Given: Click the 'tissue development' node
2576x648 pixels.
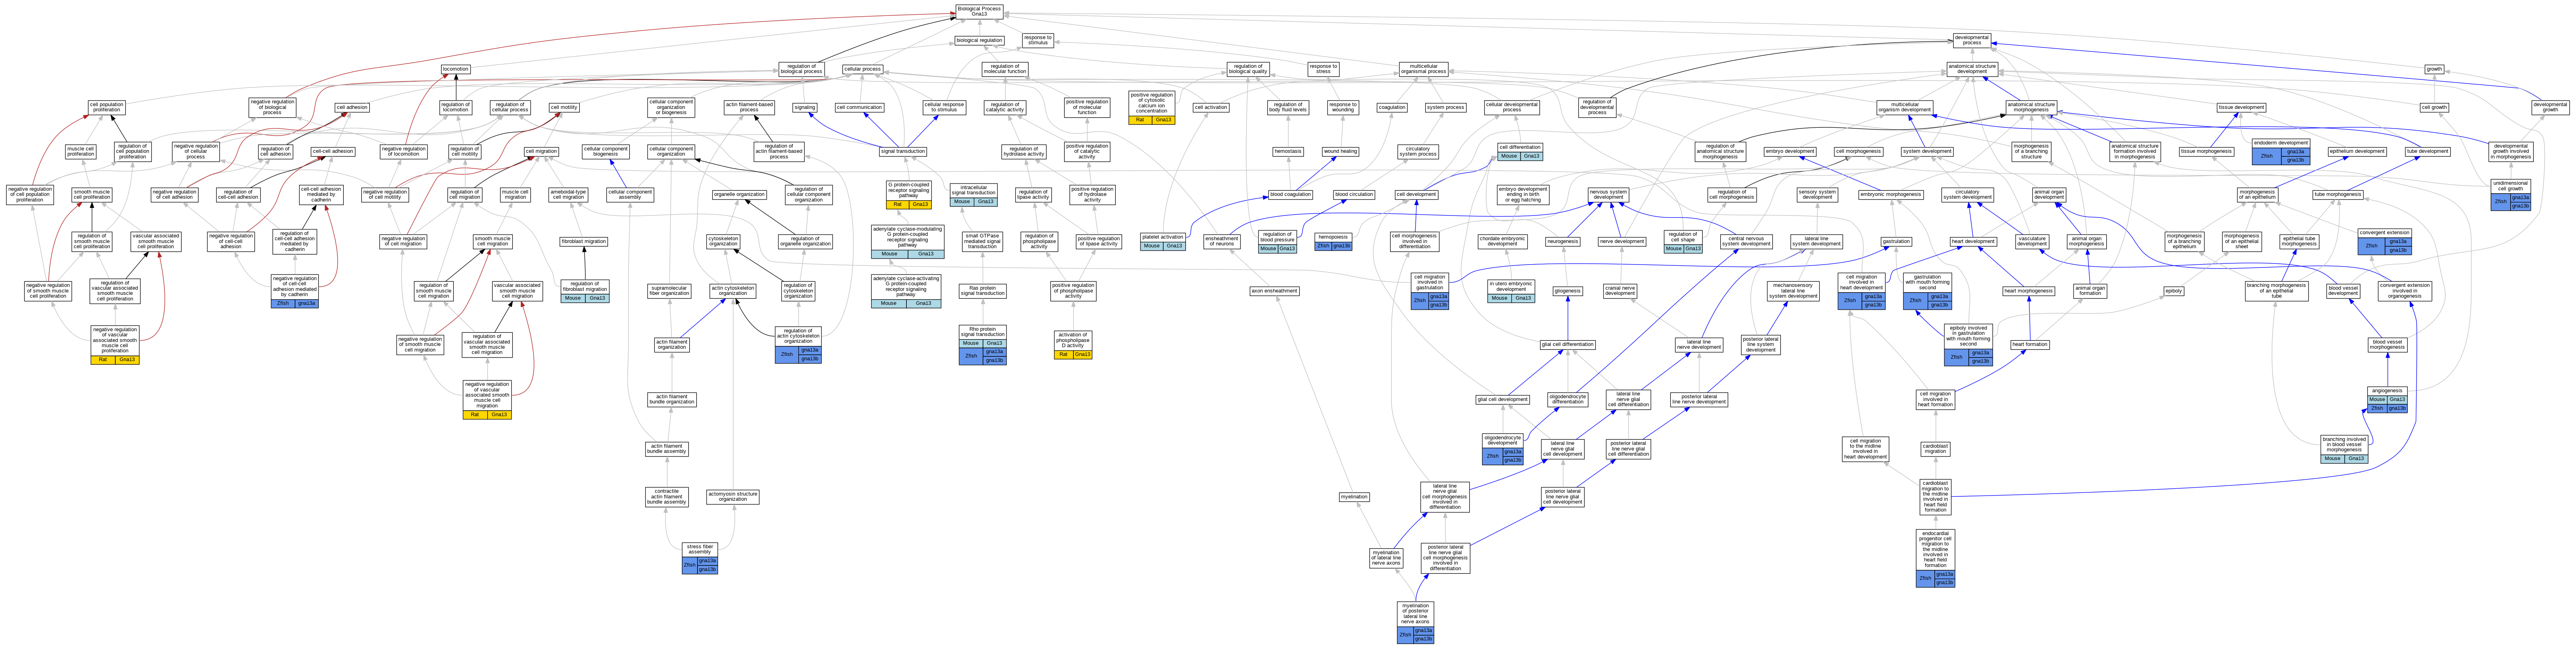Looking at the screenshot, I should click(x=2241, y=107).
